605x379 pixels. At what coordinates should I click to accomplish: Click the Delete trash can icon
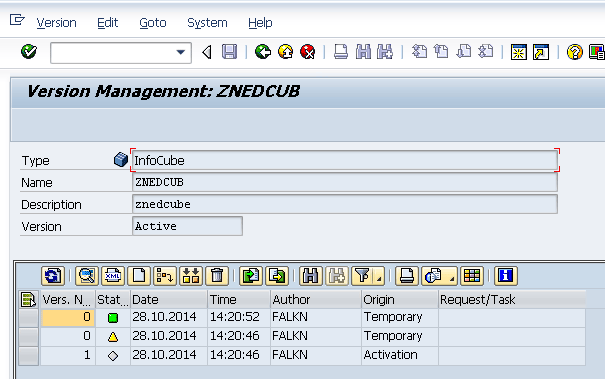[x=217, y=276]
